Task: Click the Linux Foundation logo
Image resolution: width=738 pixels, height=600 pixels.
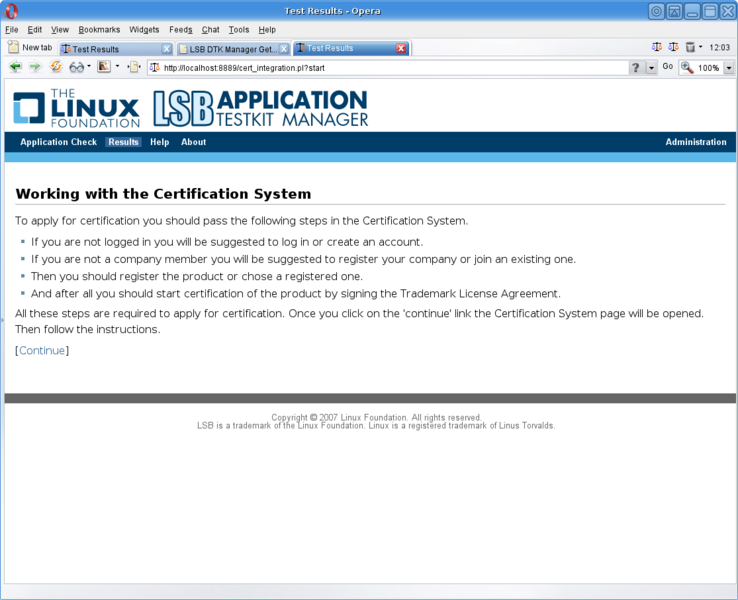Action: [x=77, y=108]
